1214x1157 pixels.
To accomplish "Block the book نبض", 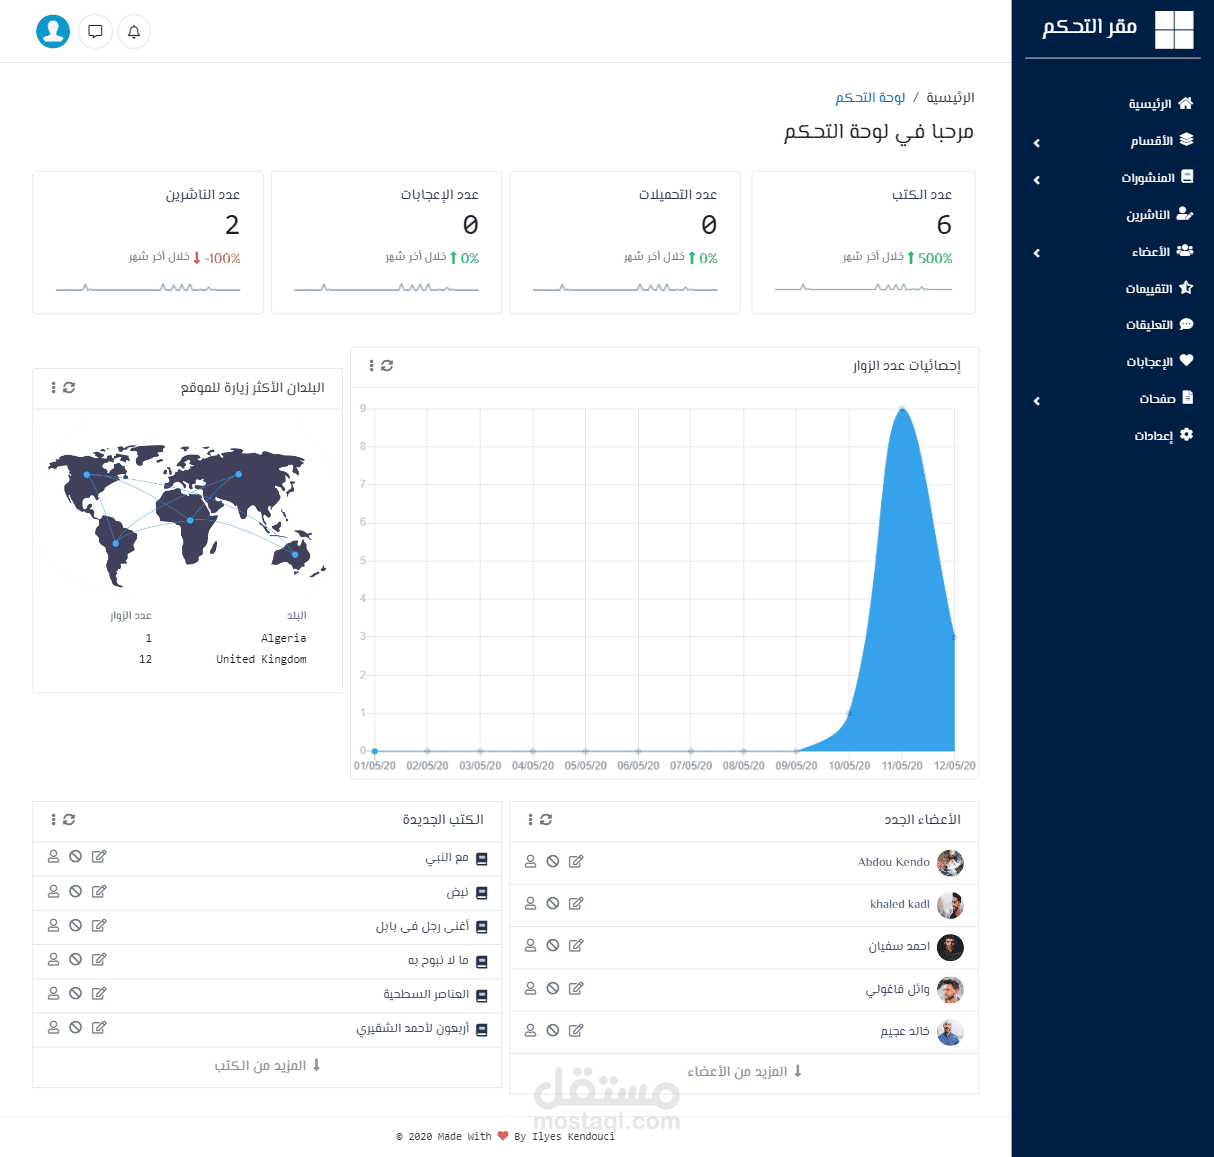I will point(76,892).
